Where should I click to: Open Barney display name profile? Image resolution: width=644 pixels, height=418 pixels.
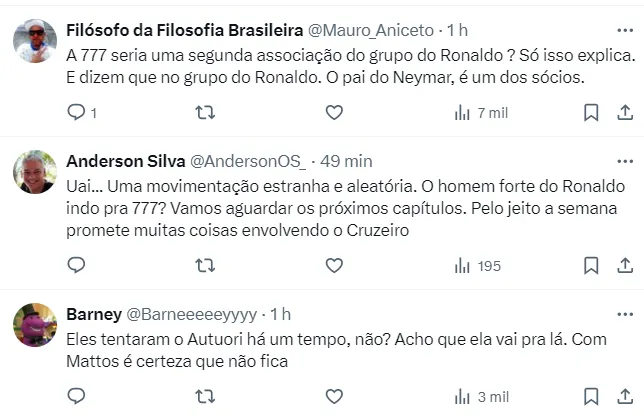coord(94,314)
